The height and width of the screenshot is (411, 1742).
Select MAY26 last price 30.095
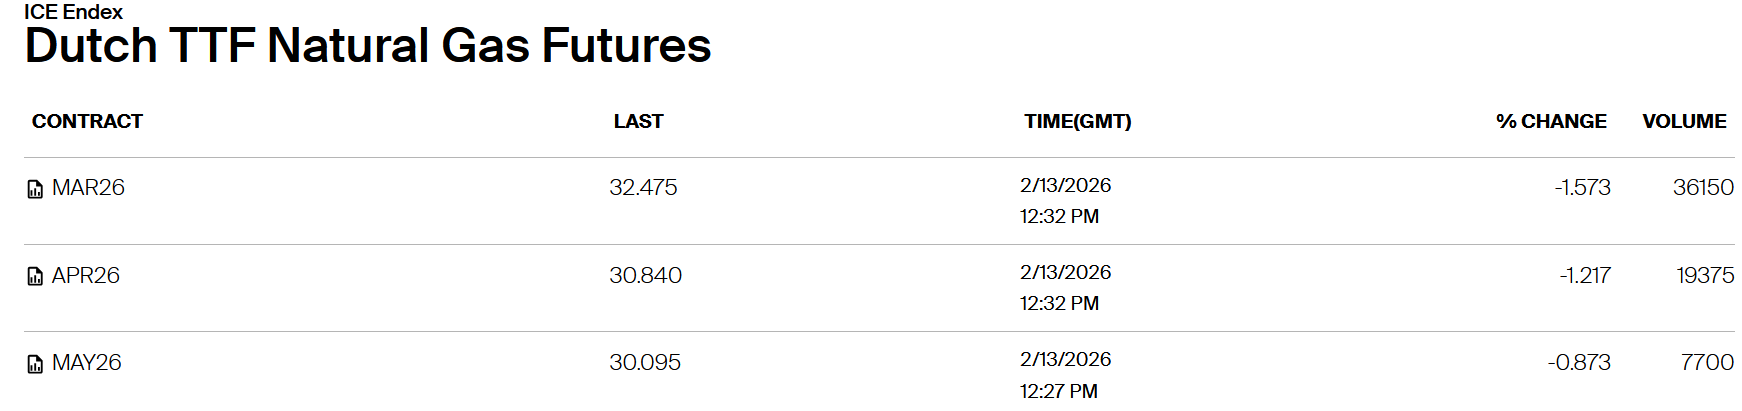tap(645, 363)
